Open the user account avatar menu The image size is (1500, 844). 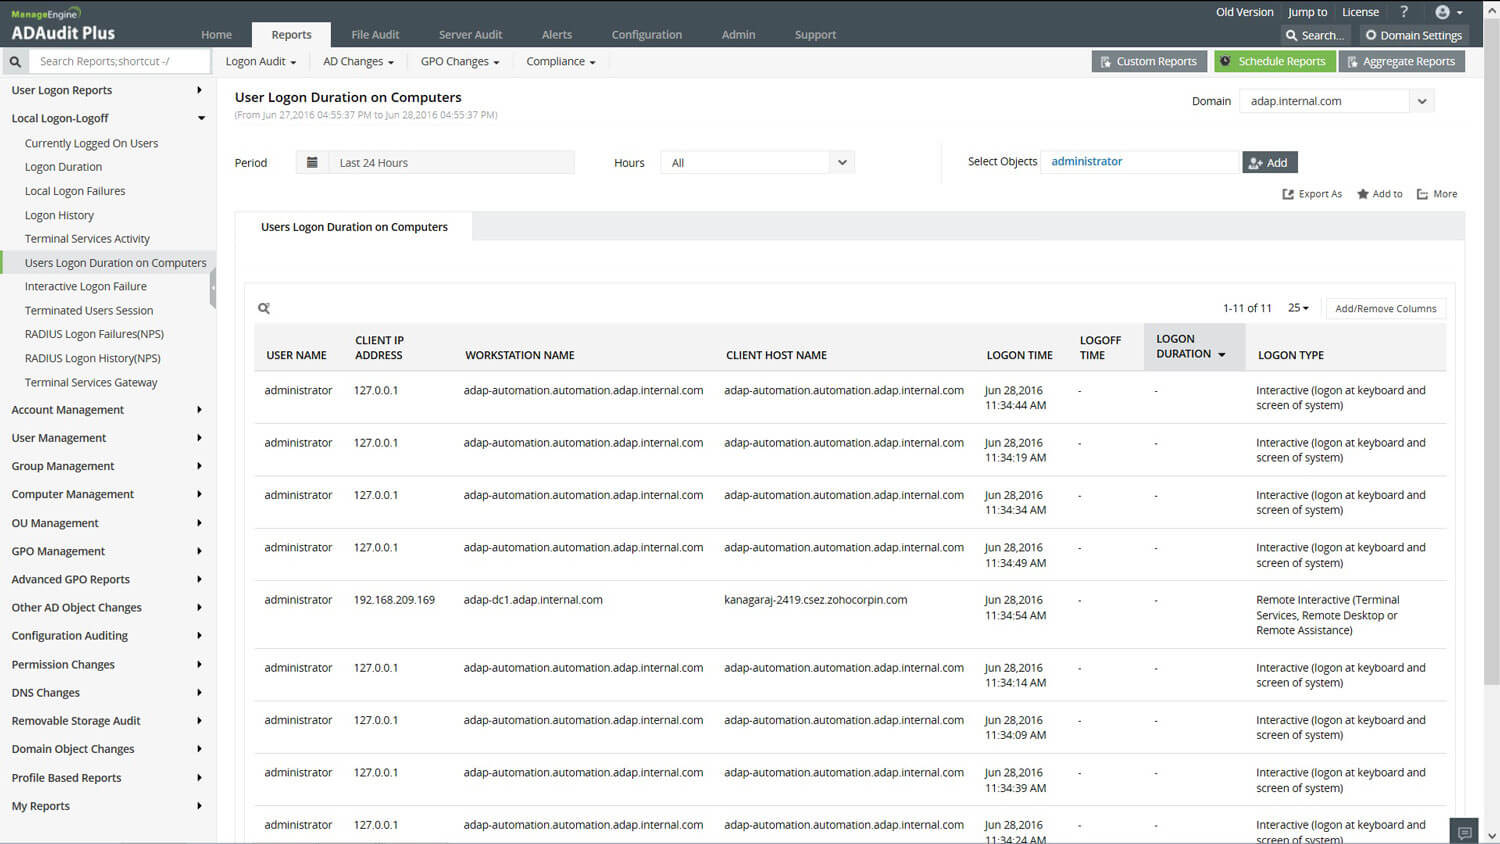1447,12
